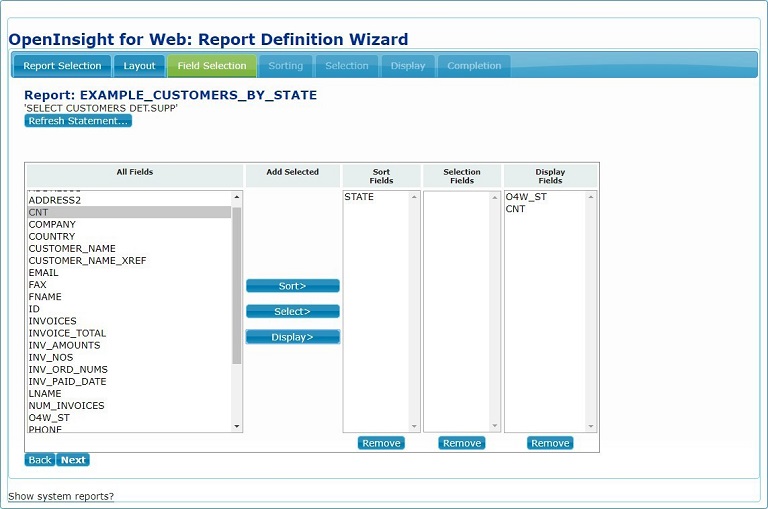Click the Show system reports link

[x=61, y=496]
